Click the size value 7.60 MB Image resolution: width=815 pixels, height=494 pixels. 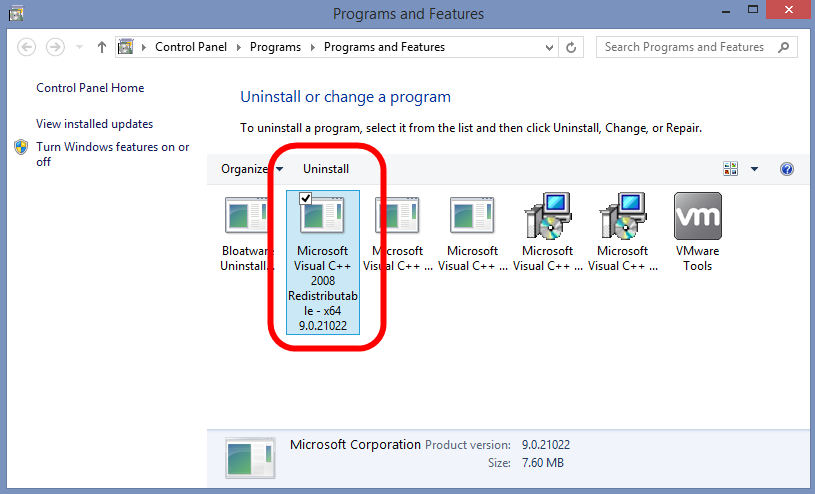(543, 463)
